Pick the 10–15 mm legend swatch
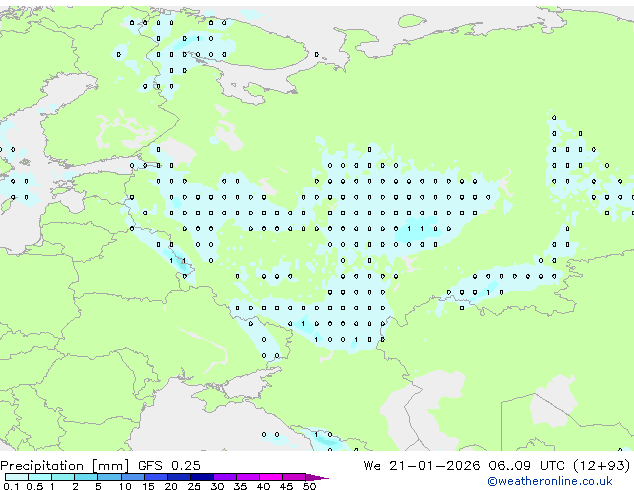 click(x=132, y=477)
